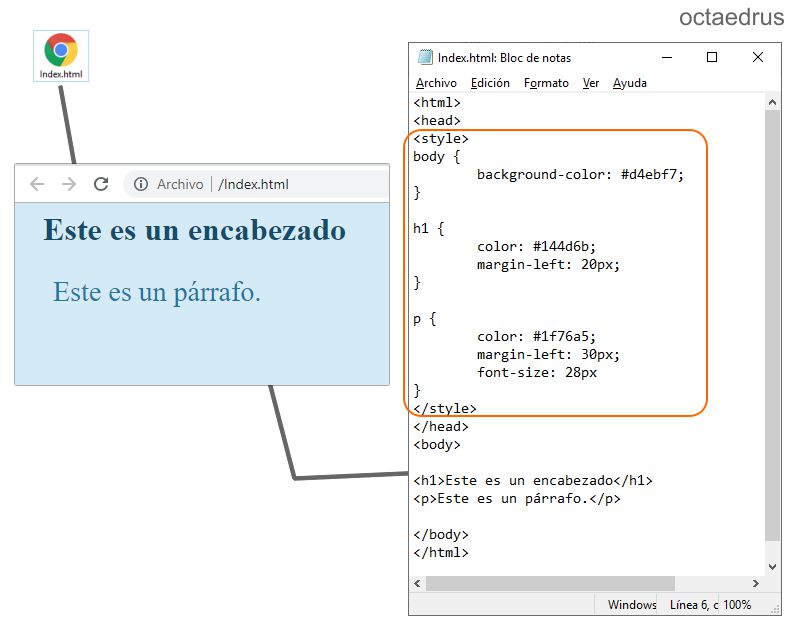The image size is (800, 640).
Task: Click the Notepad icon in the title bar
Action: [x=426, y=57]
